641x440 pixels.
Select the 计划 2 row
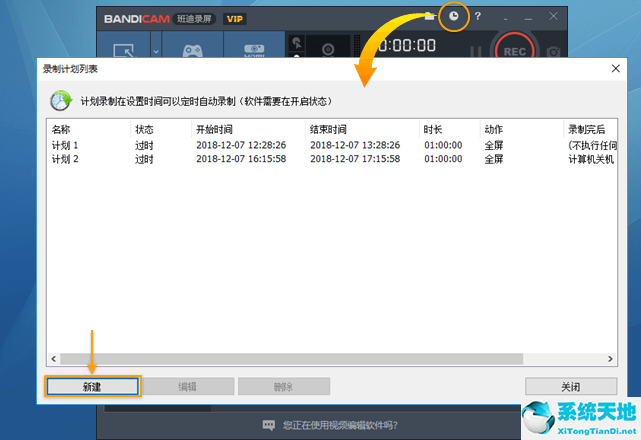tap(332, 159)
